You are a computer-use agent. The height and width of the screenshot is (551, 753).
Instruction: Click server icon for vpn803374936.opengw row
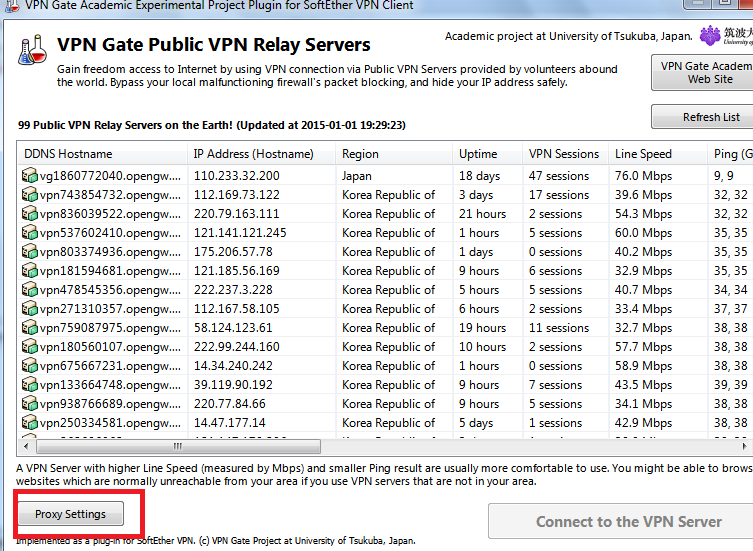tap(30, 251)
